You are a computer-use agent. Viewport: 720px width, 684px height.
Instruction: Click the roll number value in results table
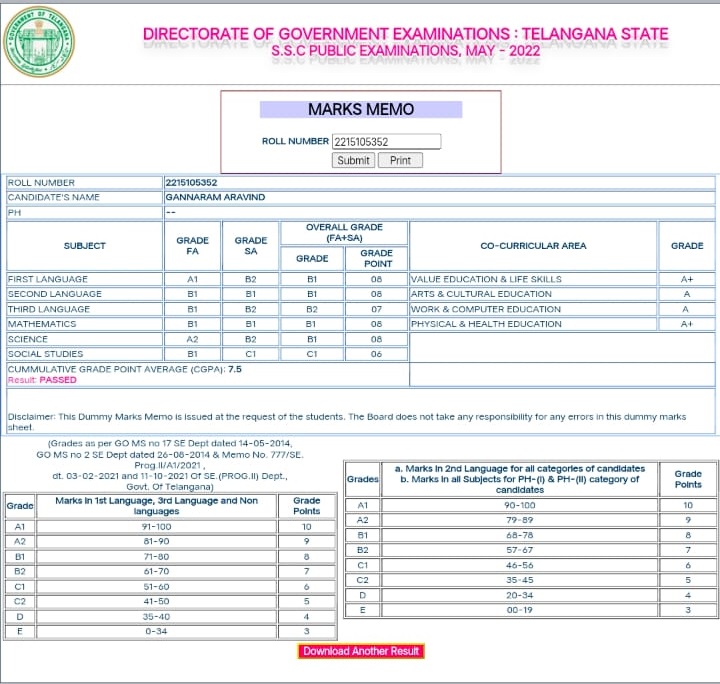click(x=191, y=183)
